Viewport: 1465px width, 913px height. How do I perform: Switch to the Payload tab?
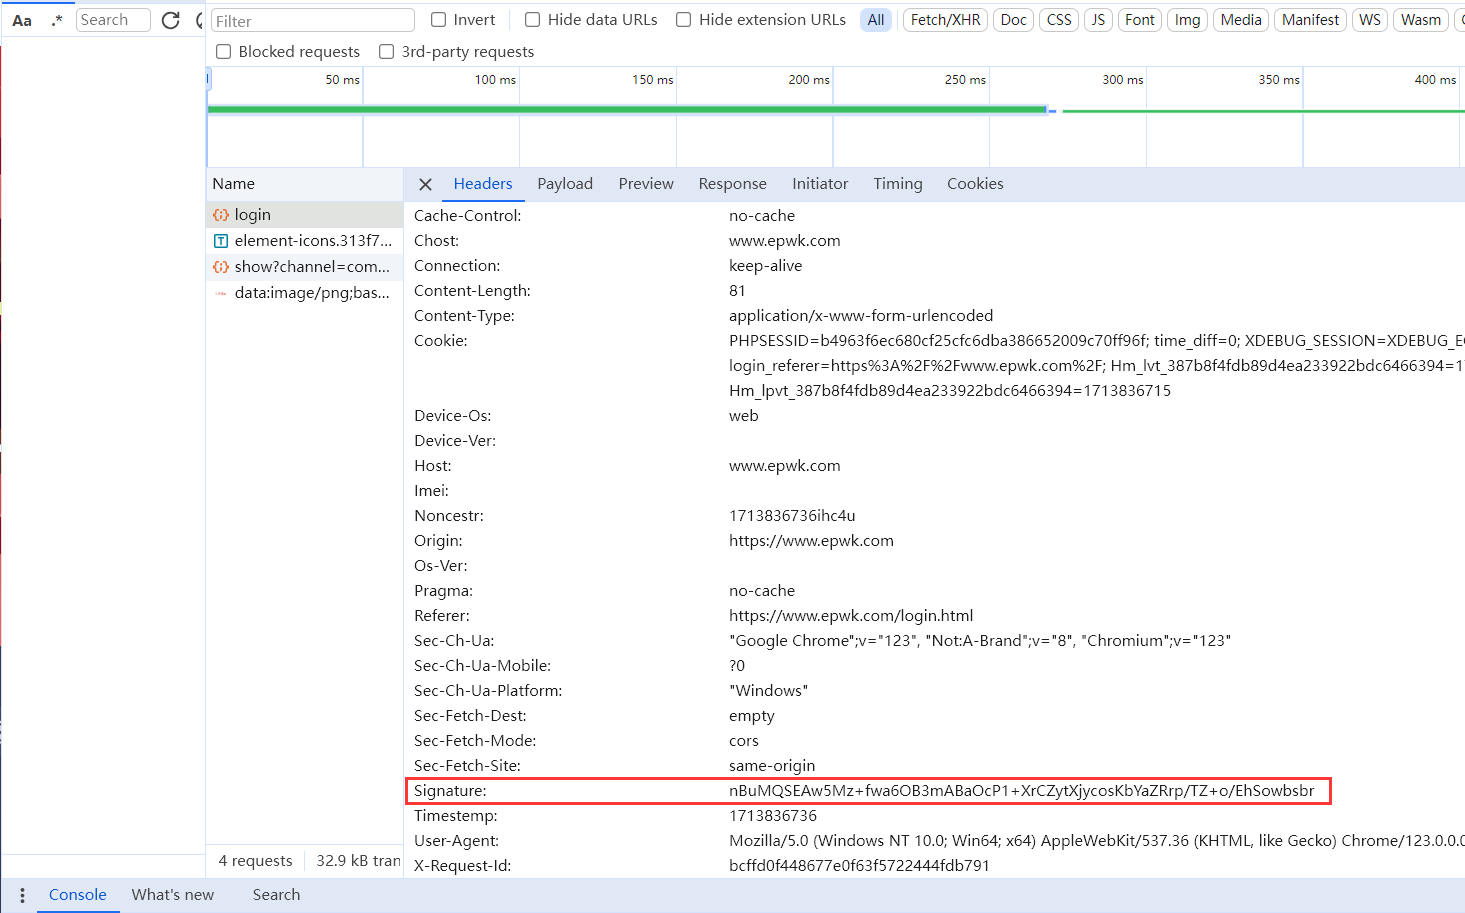pyautogui.click(x=565, y=184)
